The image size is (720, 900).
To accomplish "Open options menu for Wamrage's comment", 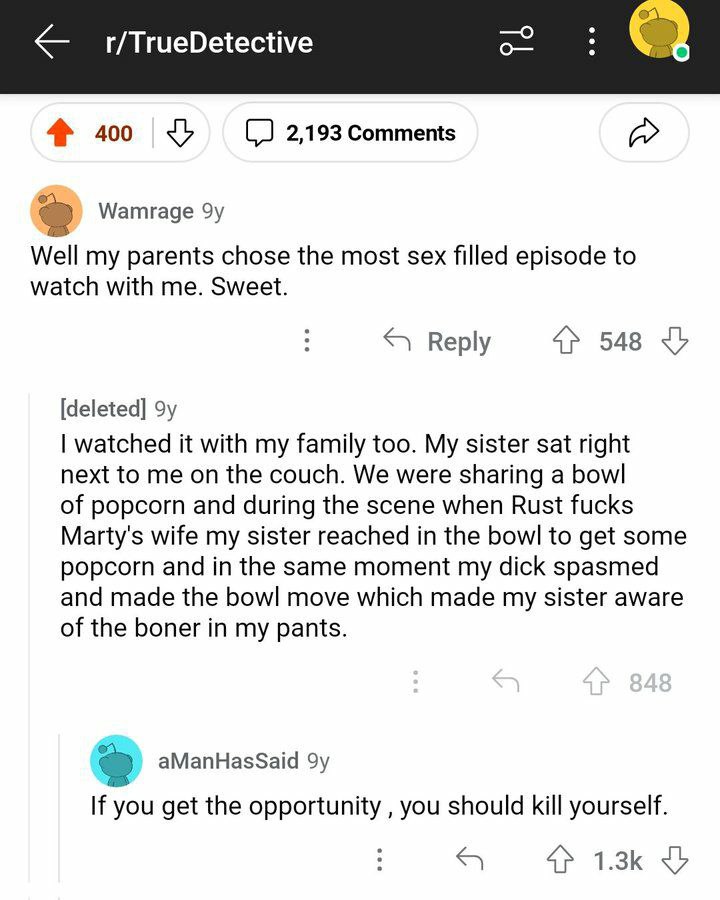I will pos(307,341).
